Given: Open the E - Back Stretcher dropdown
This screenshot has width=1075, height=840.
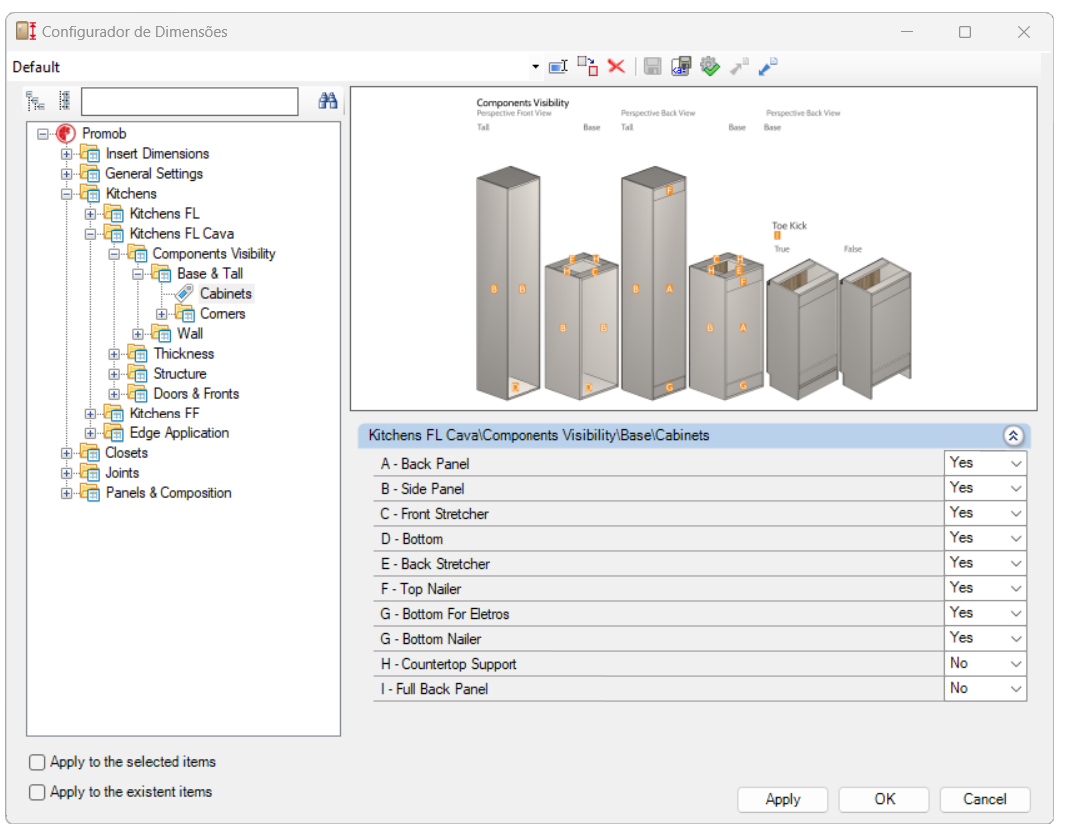Looking at the screenshot, I should tap(985, 564).
